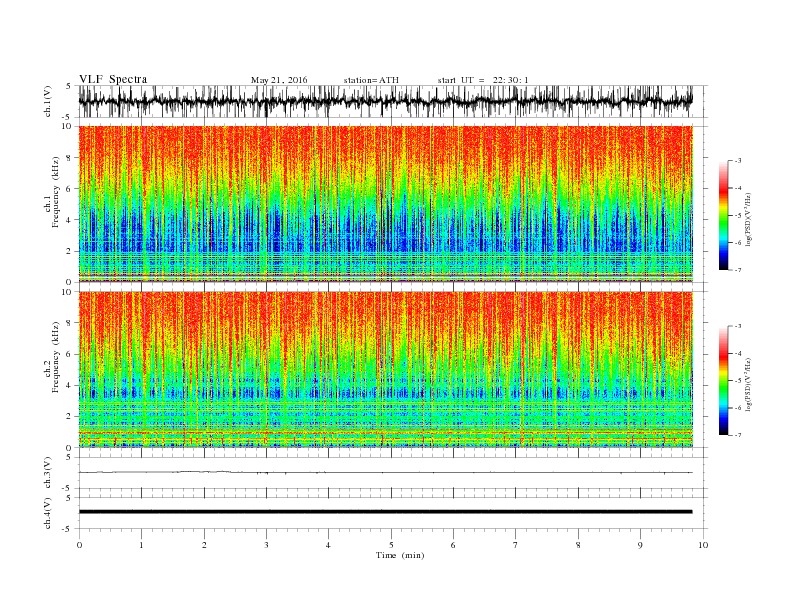
Task: Click the ch.2 "Frequency (kHz)" axis label
Action: (55, 357)
